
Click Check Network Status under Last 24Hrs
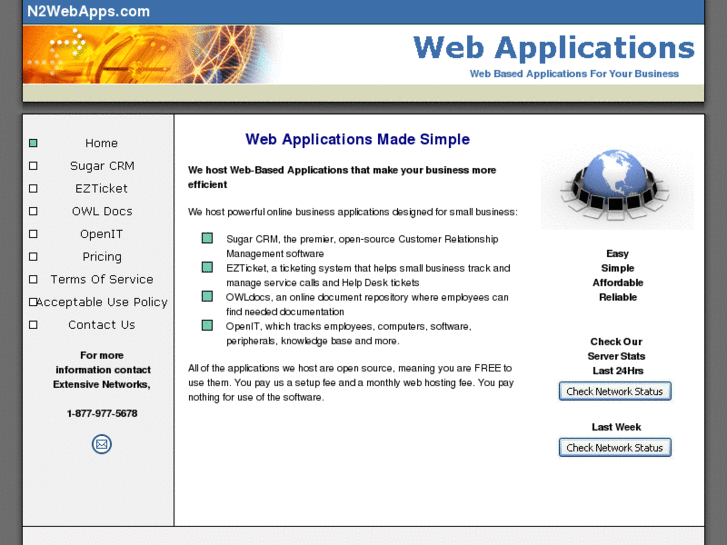[x=615, y=391]
